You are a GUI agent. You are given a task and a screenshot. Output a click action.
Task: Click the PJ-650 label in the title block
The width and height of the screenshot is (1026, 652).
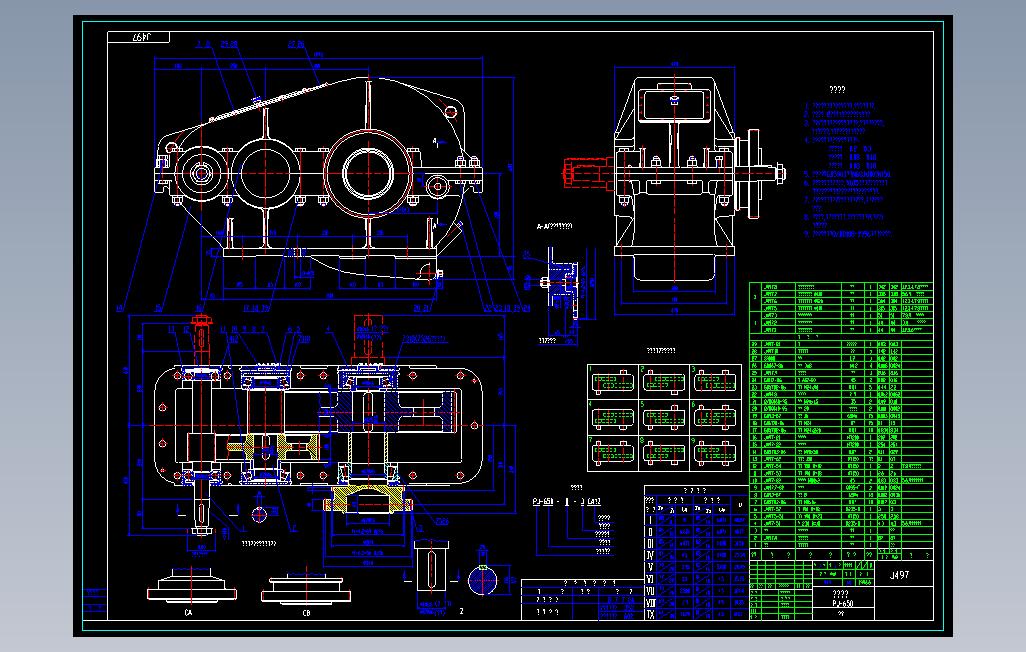point(842,604)
